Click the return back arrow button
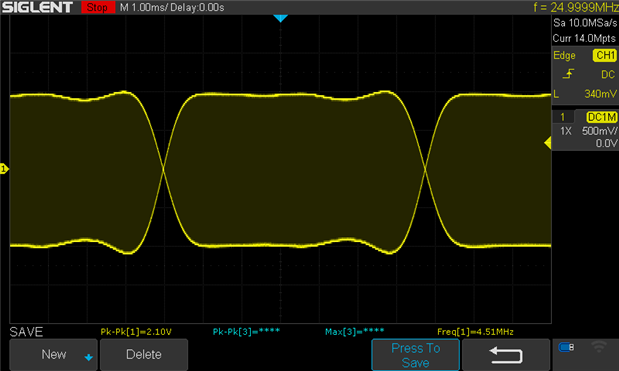The image size is (619, 371). pyautogui.click(x=506, y=355)
